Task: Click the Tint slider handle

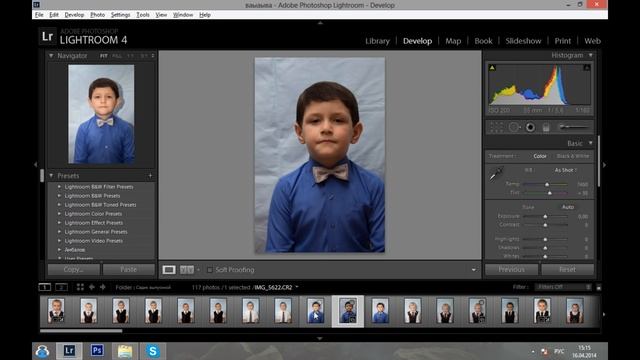Action: (550, 193)
